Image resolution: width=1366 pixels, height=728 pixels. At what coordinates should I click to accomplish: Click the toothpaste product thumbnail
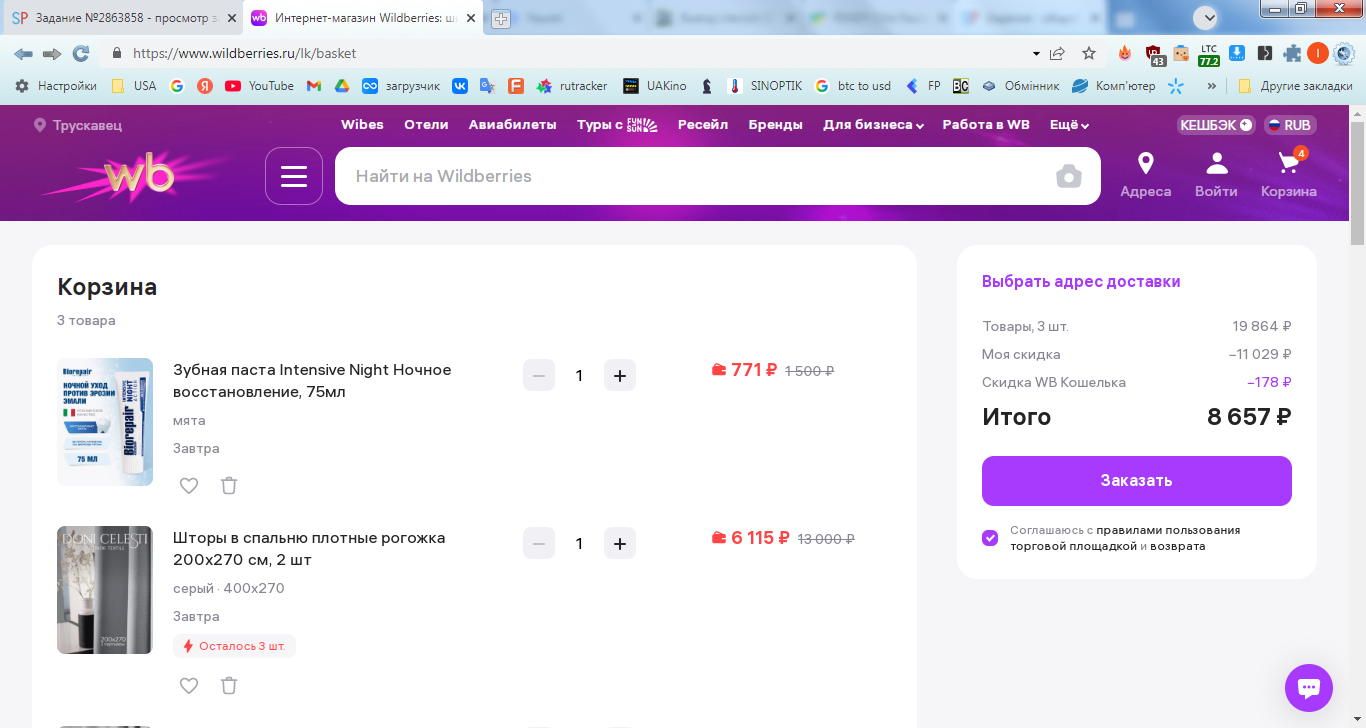point(105,422)
